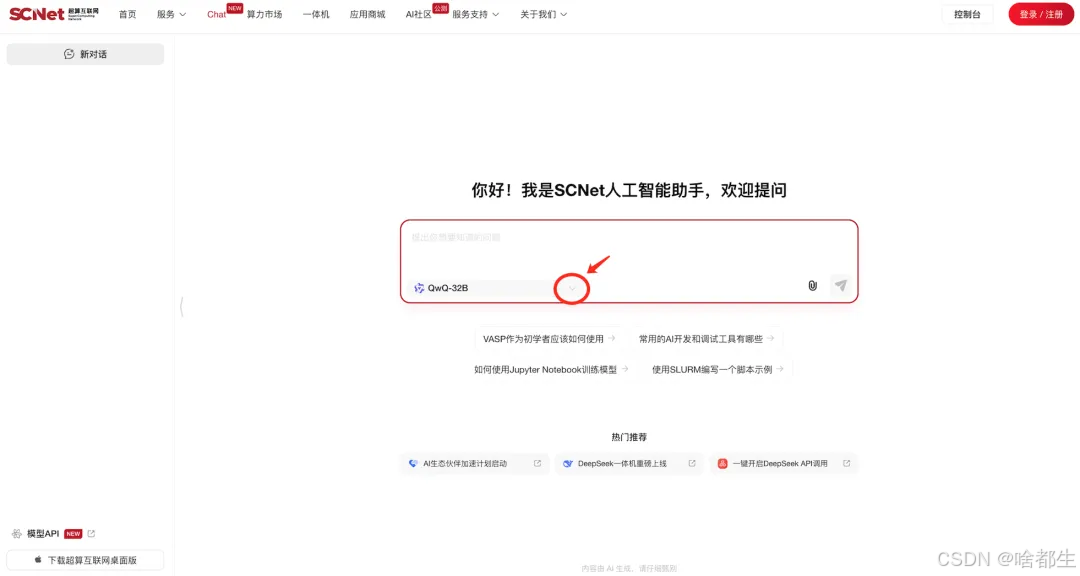Open the AI社区 nav item

point(418,14)
